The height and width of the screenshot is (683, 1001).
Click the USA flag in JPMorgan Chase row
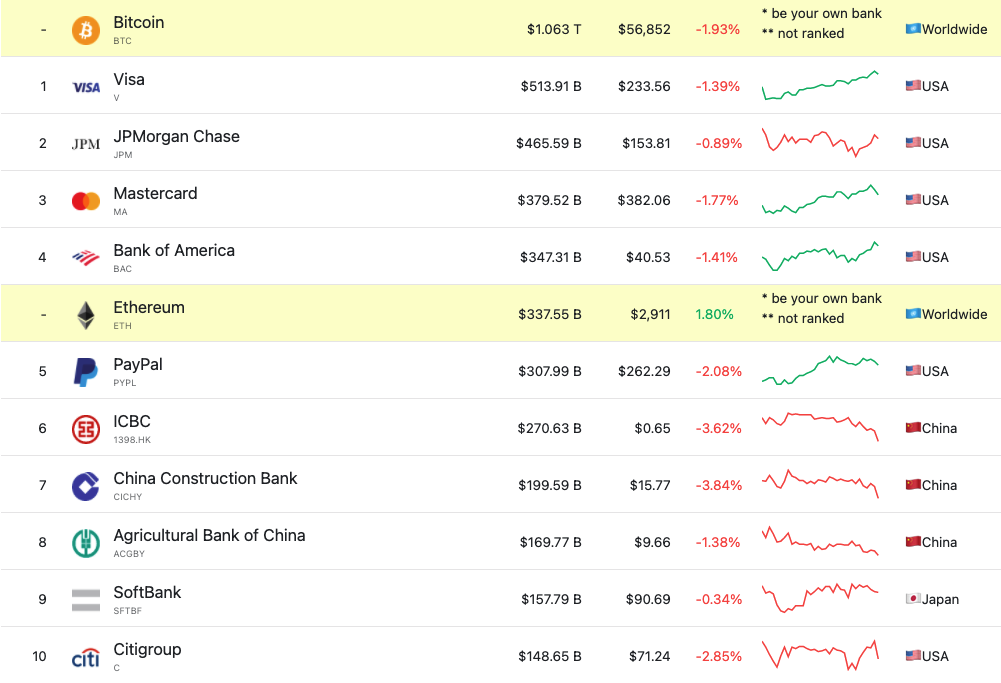point(913,142)
